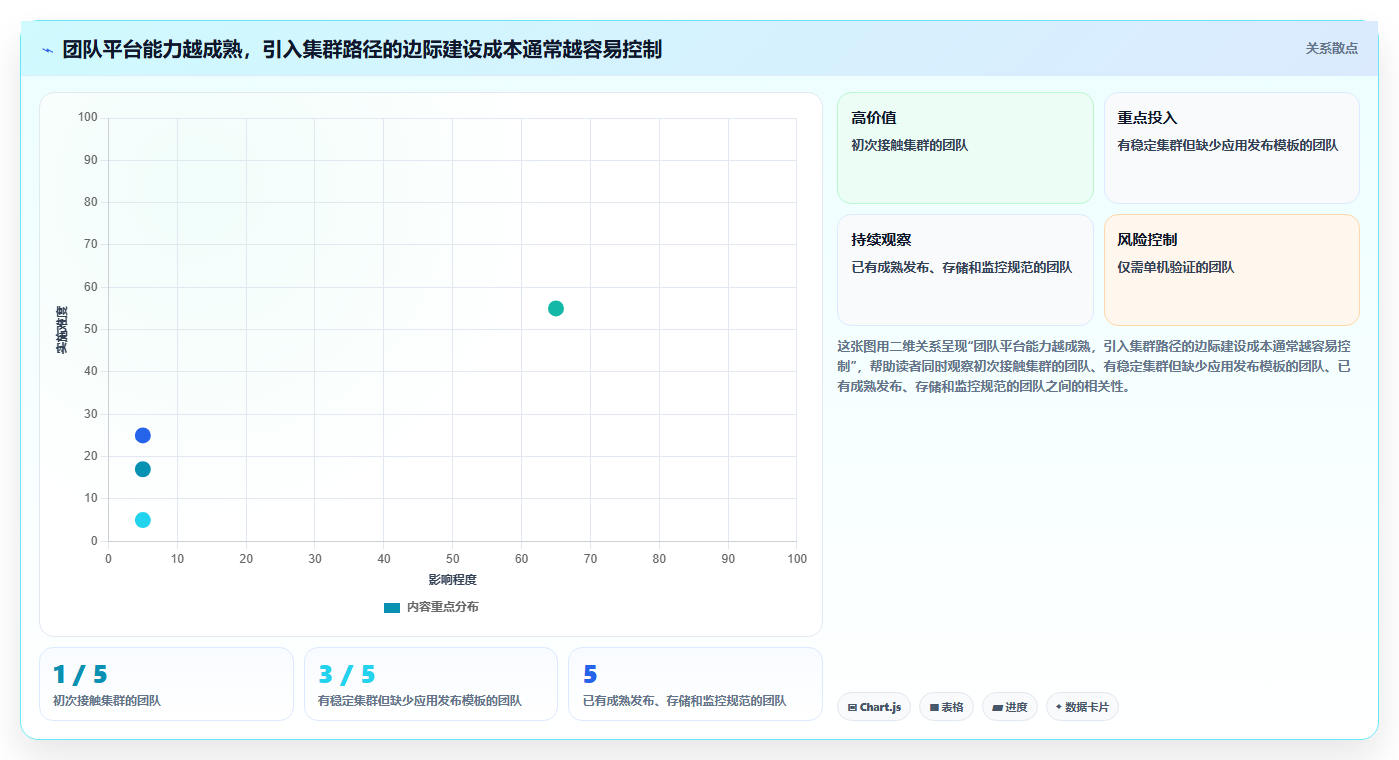Image resolution: width=1399 pixels, height=760 pixels.
Task: Click the text 有稳定集群但缺少应用发布模板的团队 in 重点投入 card
Action: pyautogui.click(x=1228, y=145)
